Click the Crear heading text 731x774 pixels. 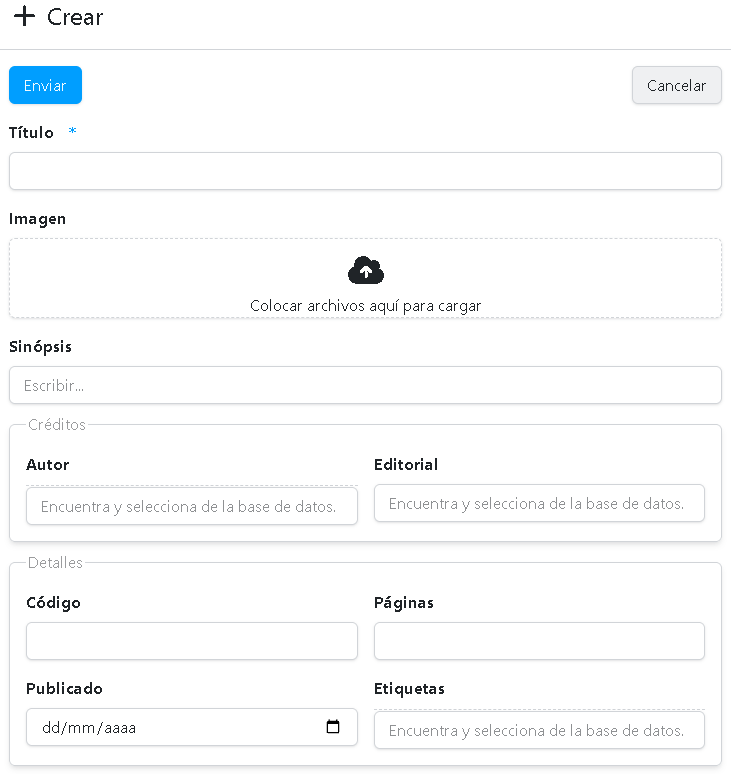(x=75, y=17)
